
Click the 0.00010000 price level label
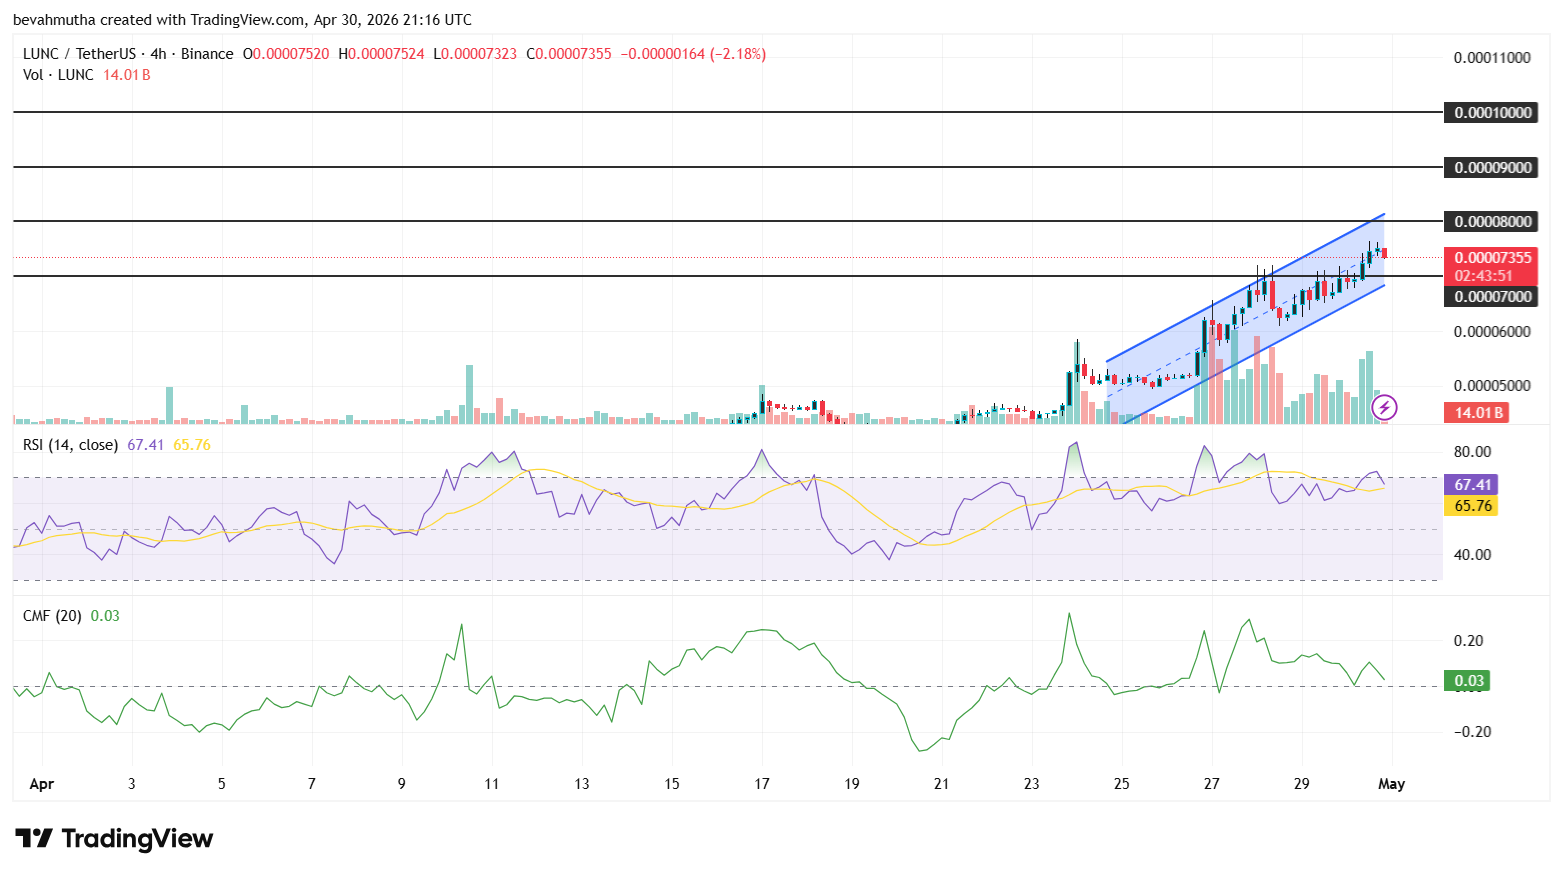[1492, 113]
